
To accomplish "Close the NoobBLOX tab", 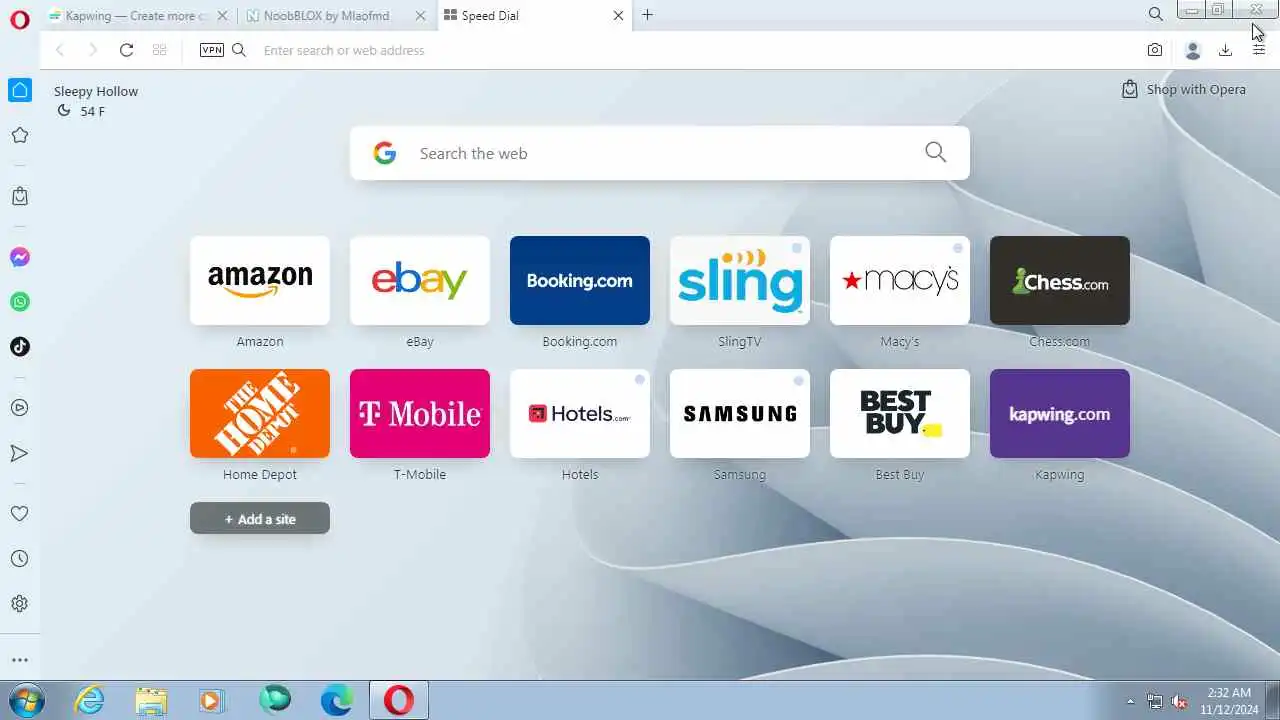I will (x=420, y=15).
